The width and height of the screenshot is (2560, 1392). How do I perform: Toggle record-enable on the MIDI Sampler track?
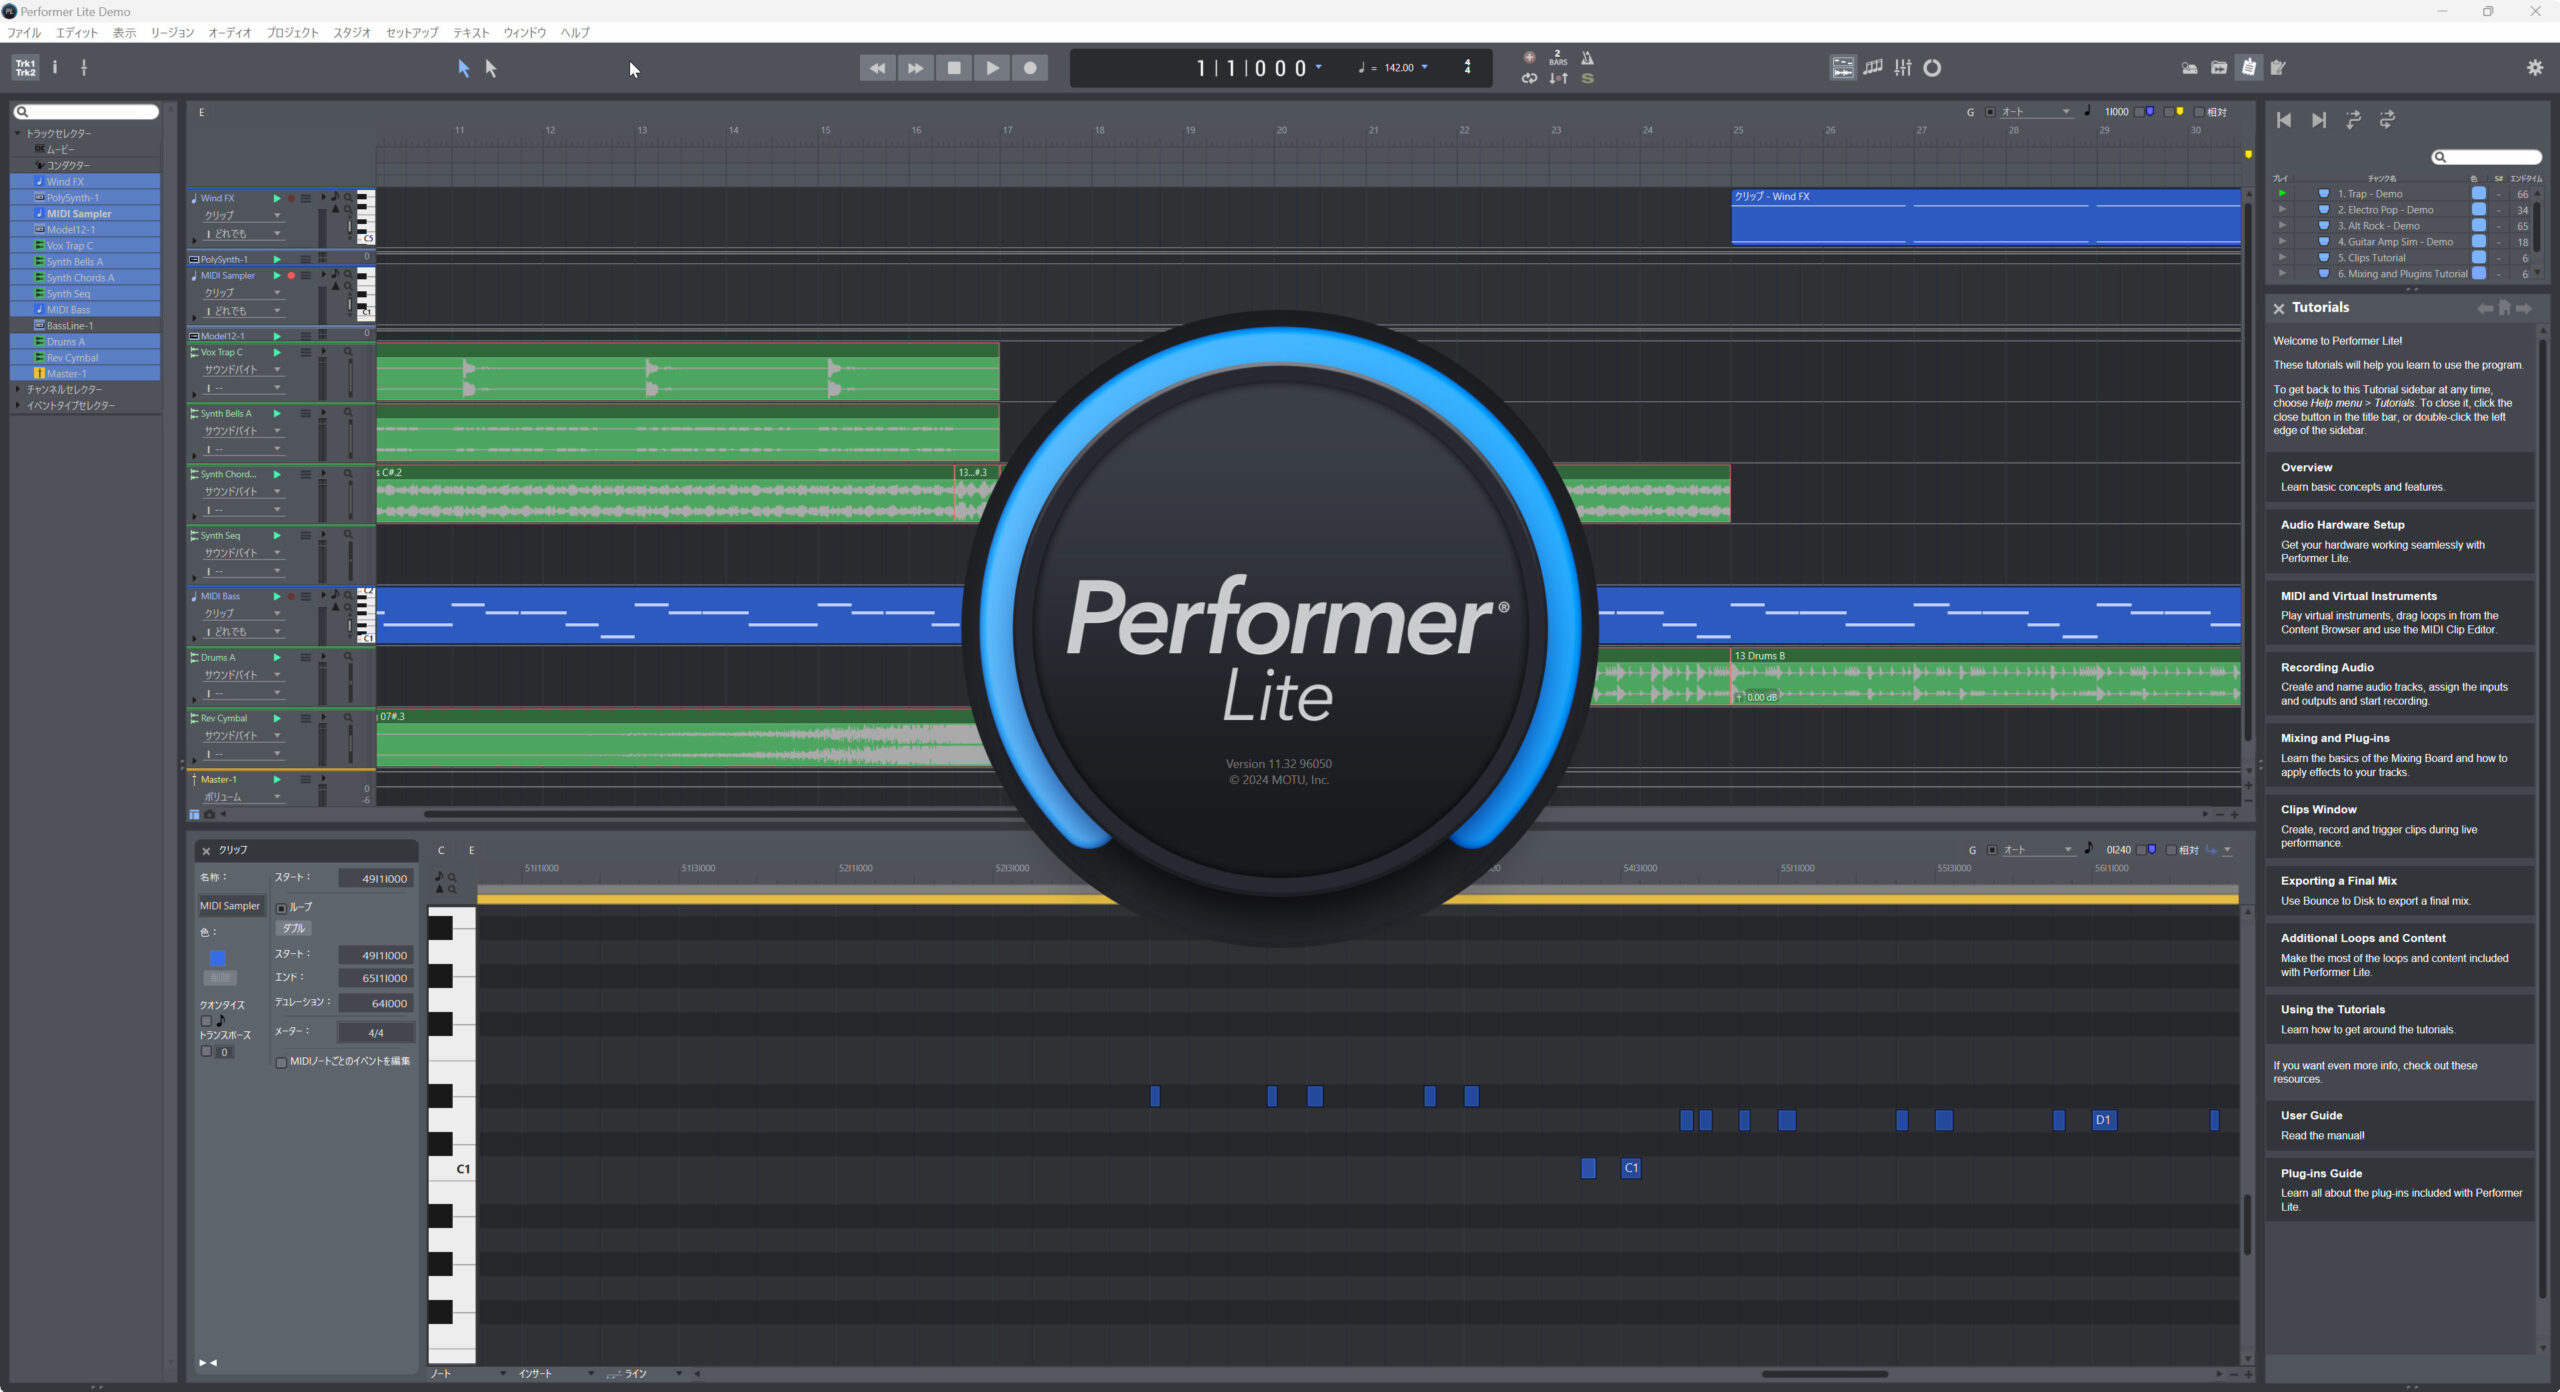coord(291,276)
